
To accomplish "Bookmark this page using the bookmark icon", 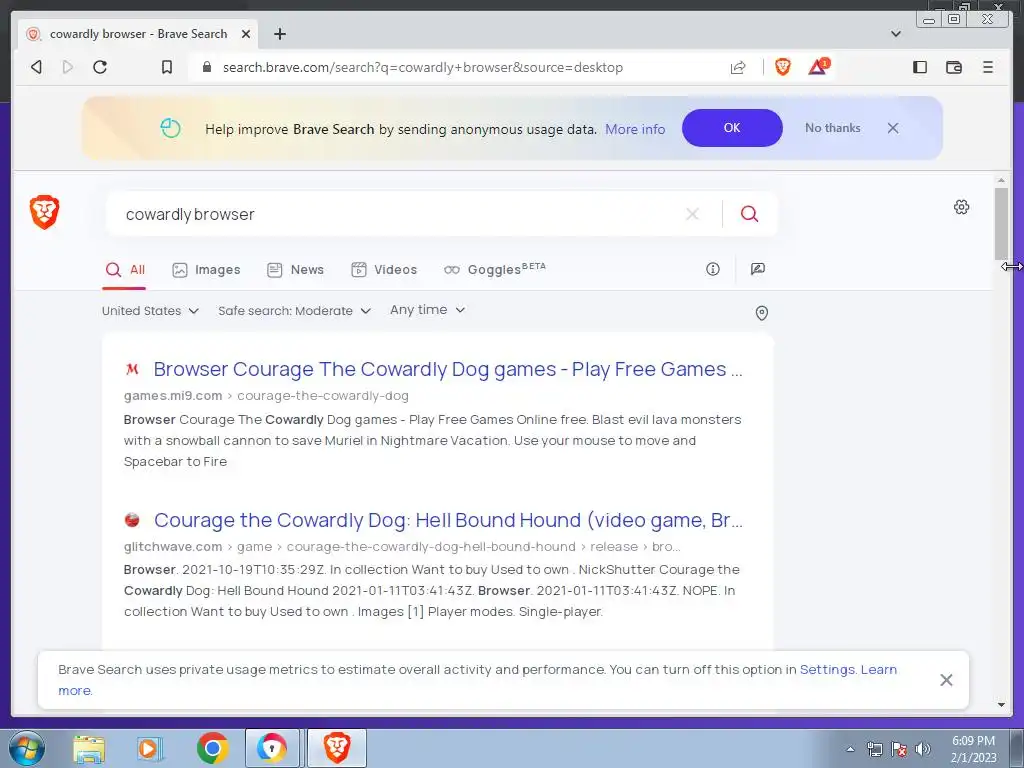I will (x=167, y=67).
